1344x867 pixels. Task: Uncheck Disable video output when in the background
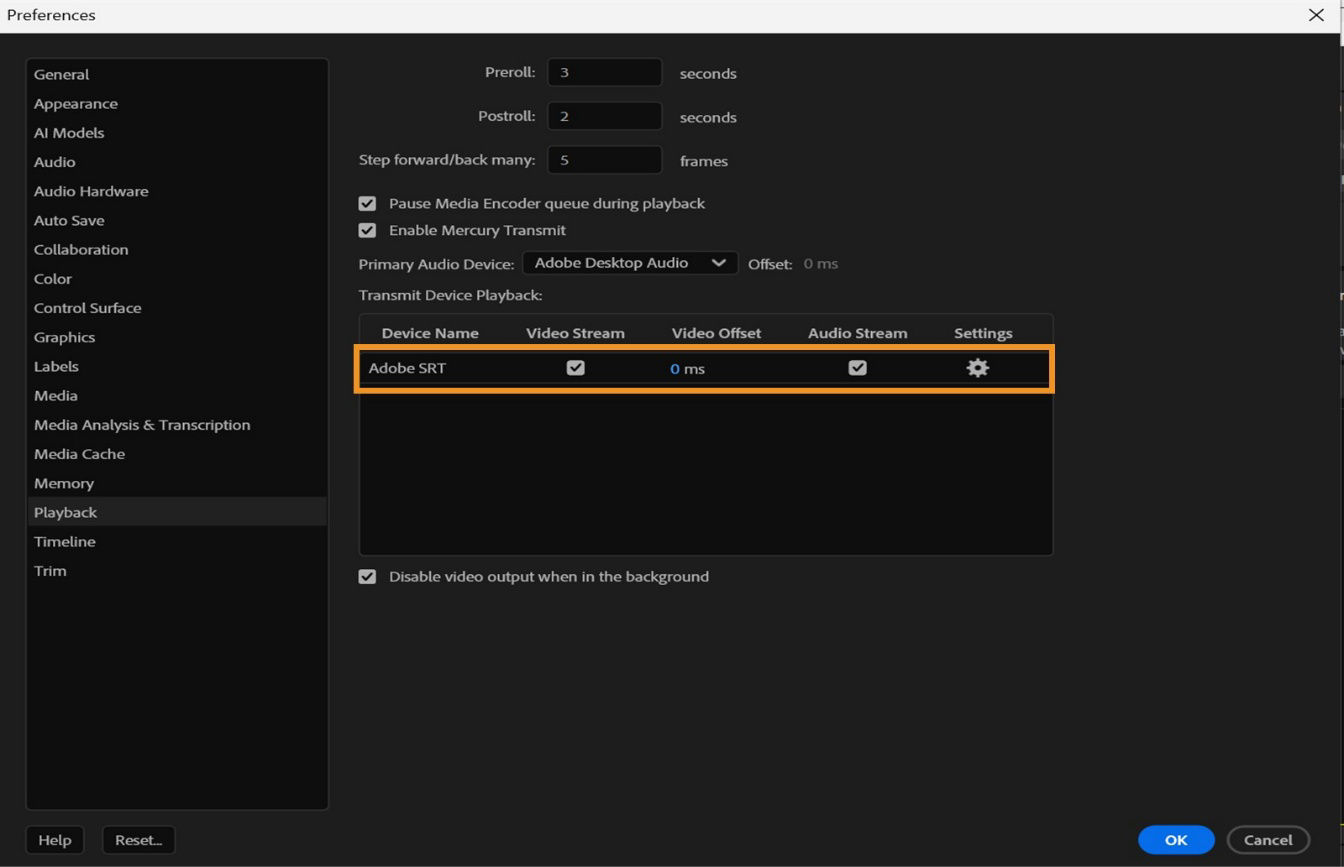click(367, 576)
